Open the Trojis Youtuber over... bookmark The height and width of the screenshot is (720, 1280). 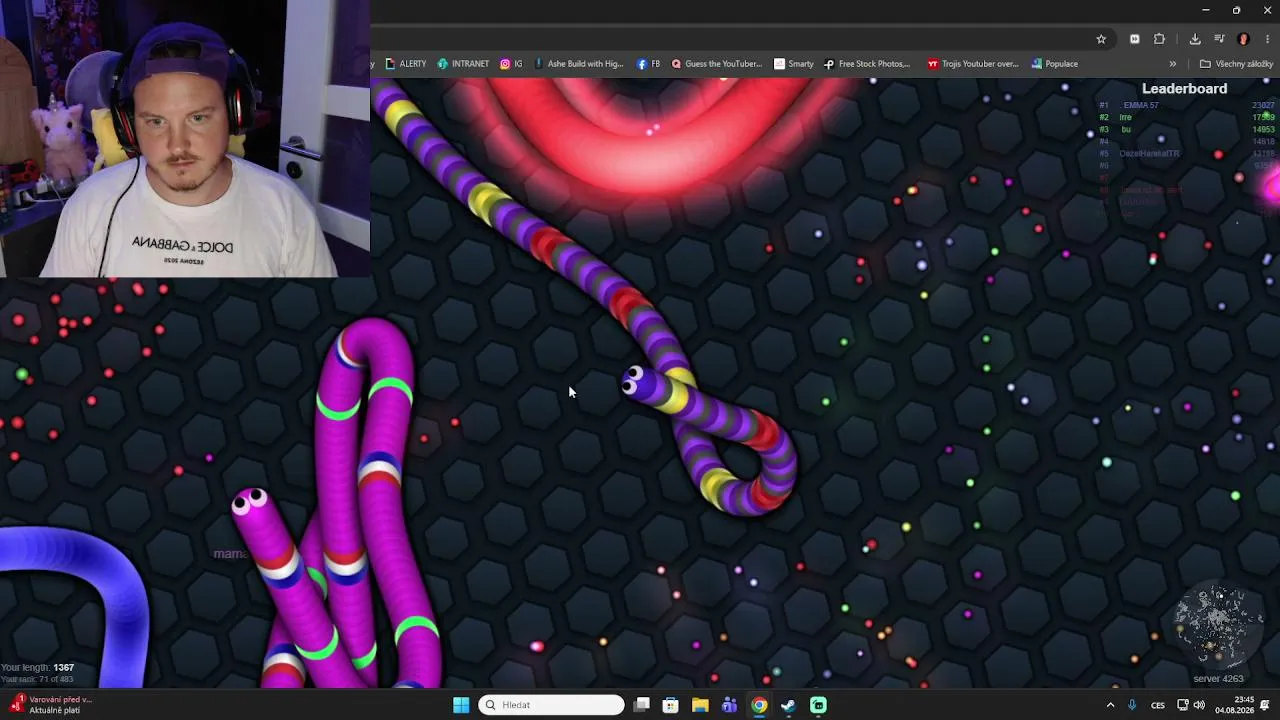point(973,64)
